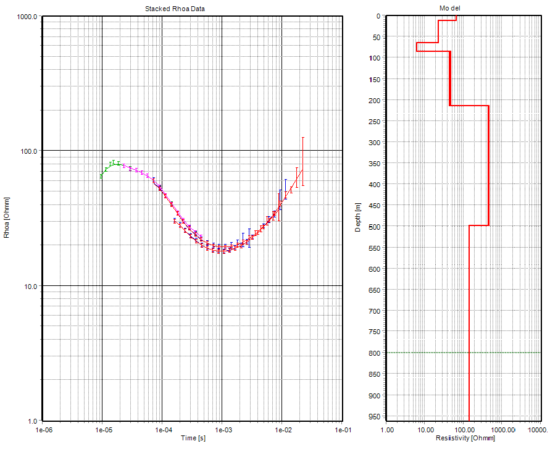Click the magenta data curve near 1e-05

tap(139, 172)
